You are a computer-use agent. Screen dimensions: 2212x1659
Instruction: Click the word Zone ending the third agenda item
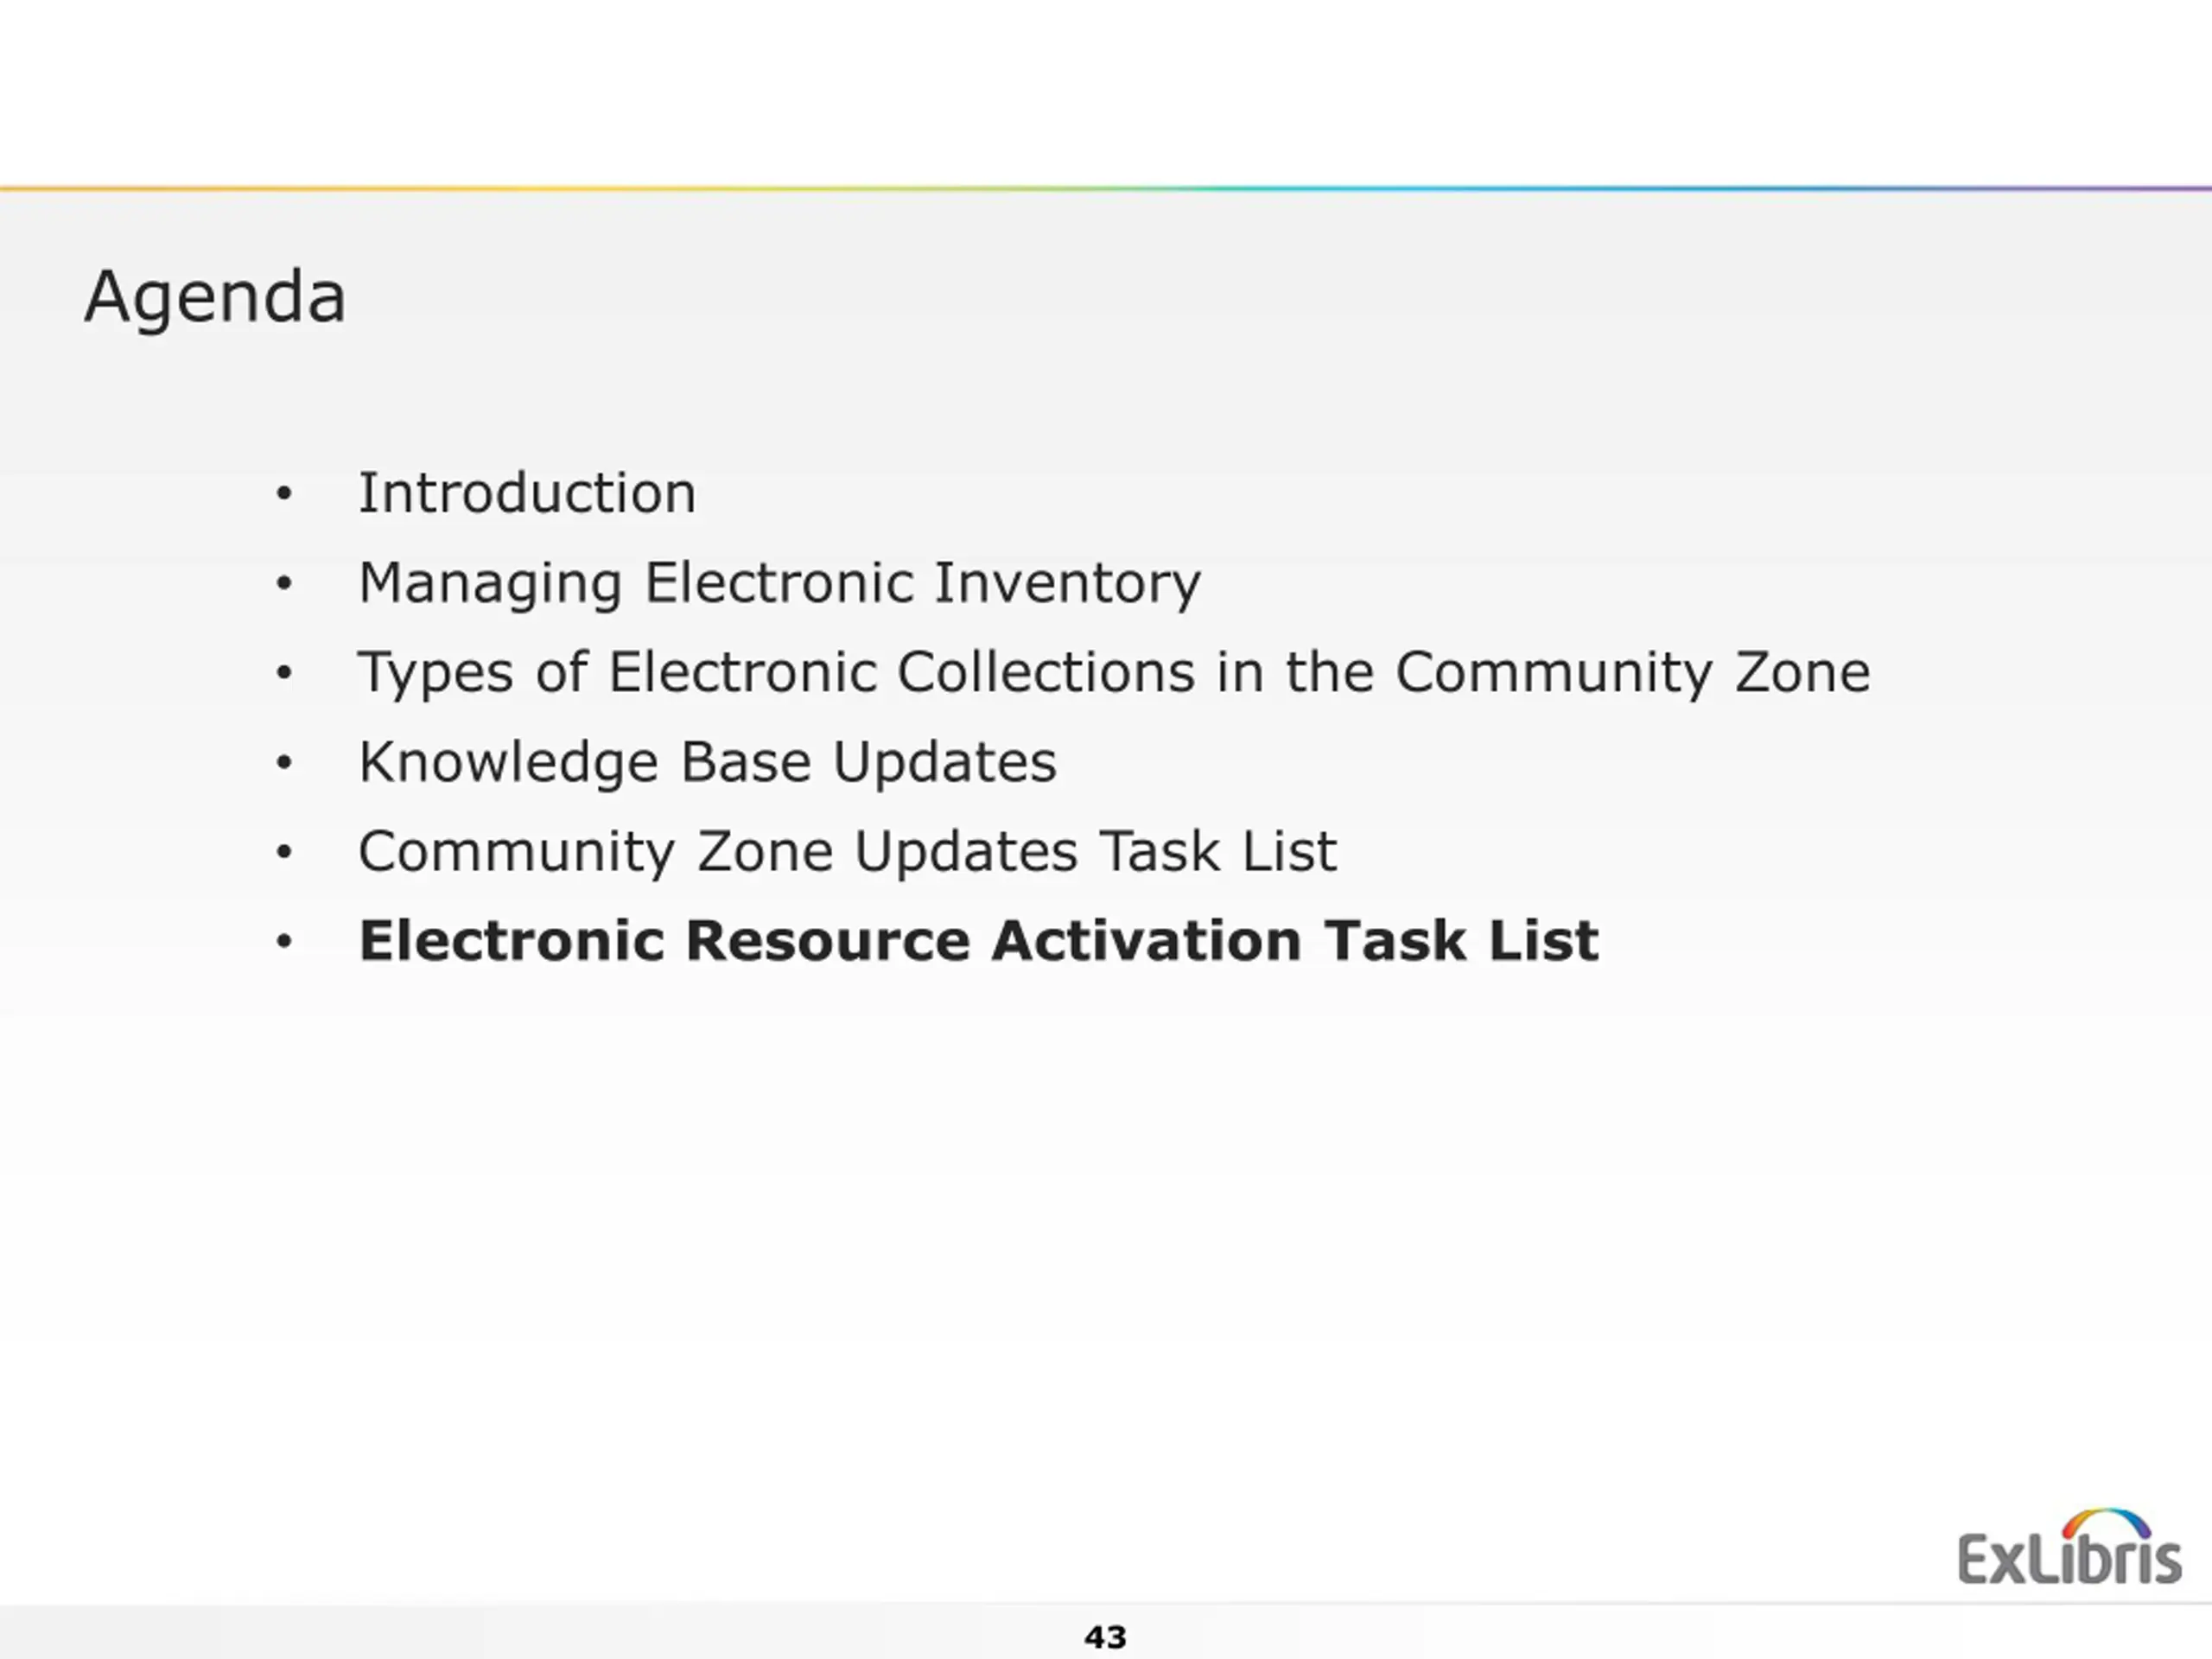point(1802,672)
